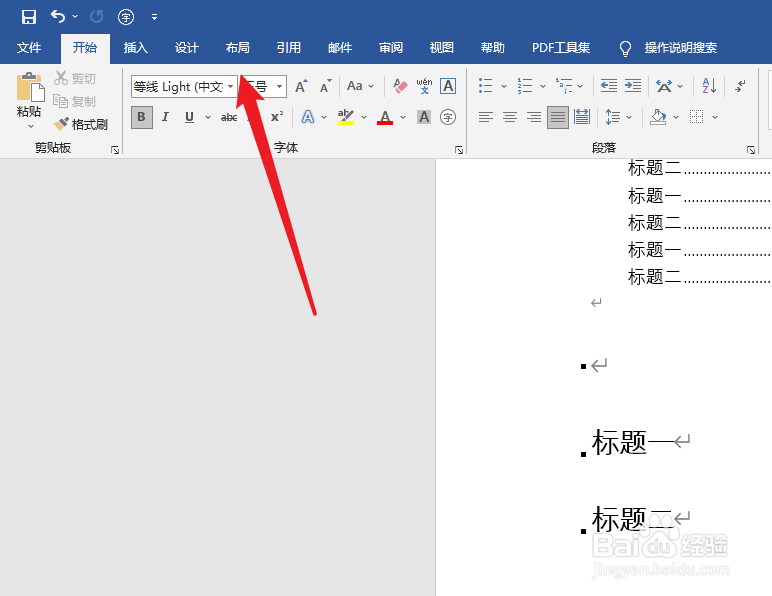Image resolution: width=772 pixels, height=596 pixels.
Task: Toggle superscript x² formatting
Action: coord(277,117)
